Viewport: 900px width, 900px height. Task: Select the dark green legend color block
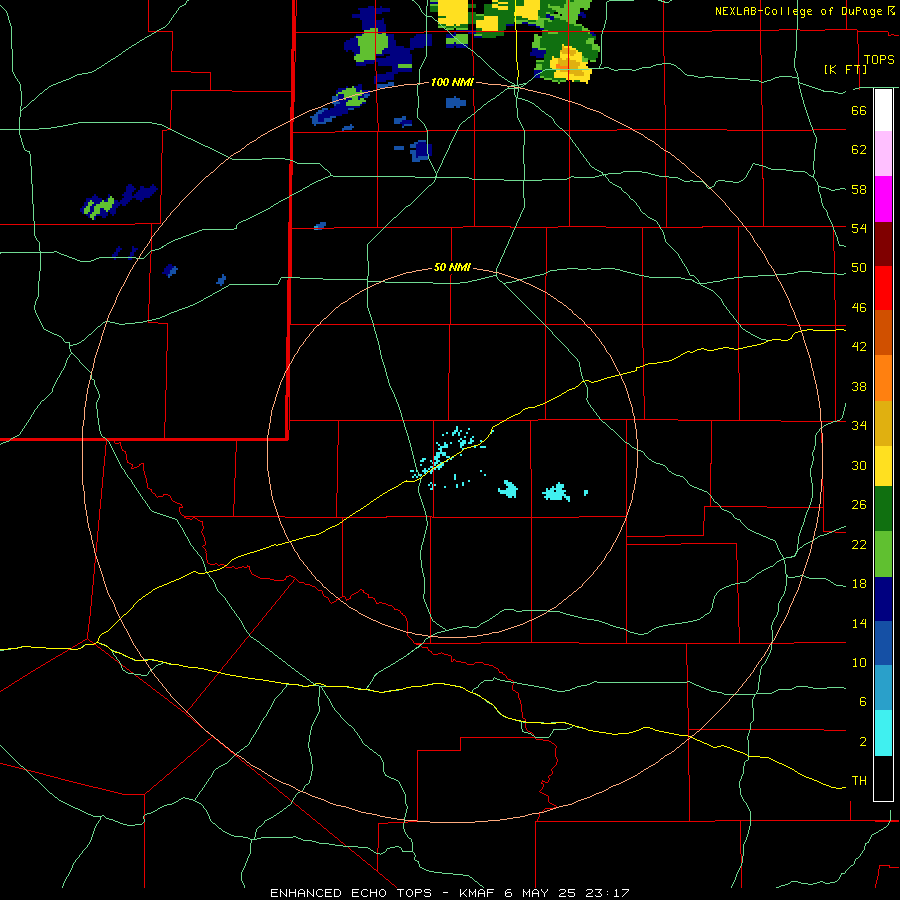pyautogui.click(x=883, y=509)
